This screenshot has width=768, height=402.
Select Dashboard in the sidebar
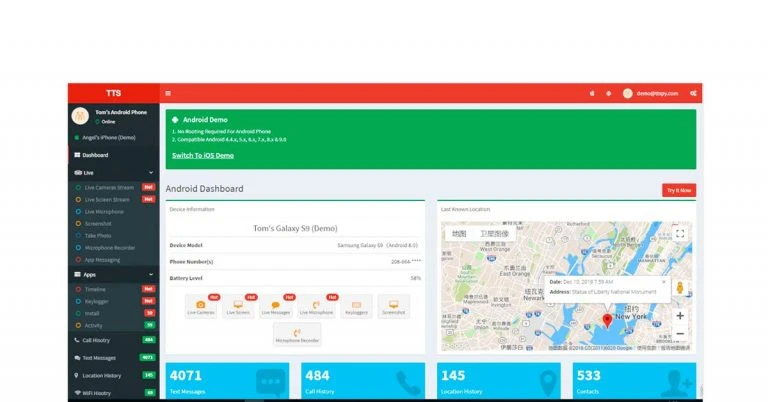coord(96,155)
